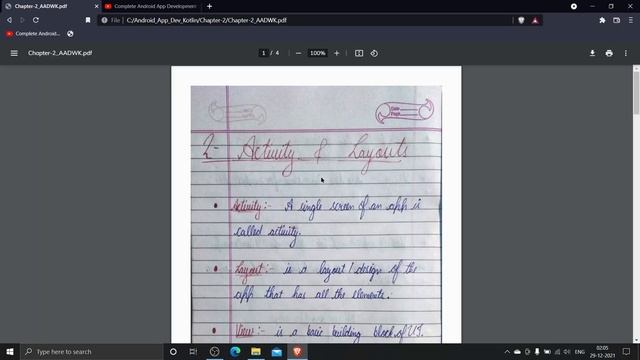
Task: Click the Chapter-2_AADWK.pdf title text
Action: click(60, 53)
